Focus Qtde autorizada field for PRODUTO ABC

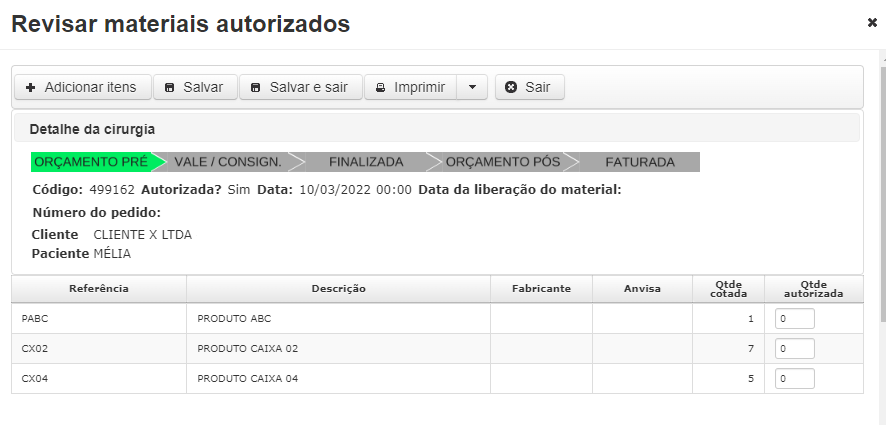pos(794,319)
